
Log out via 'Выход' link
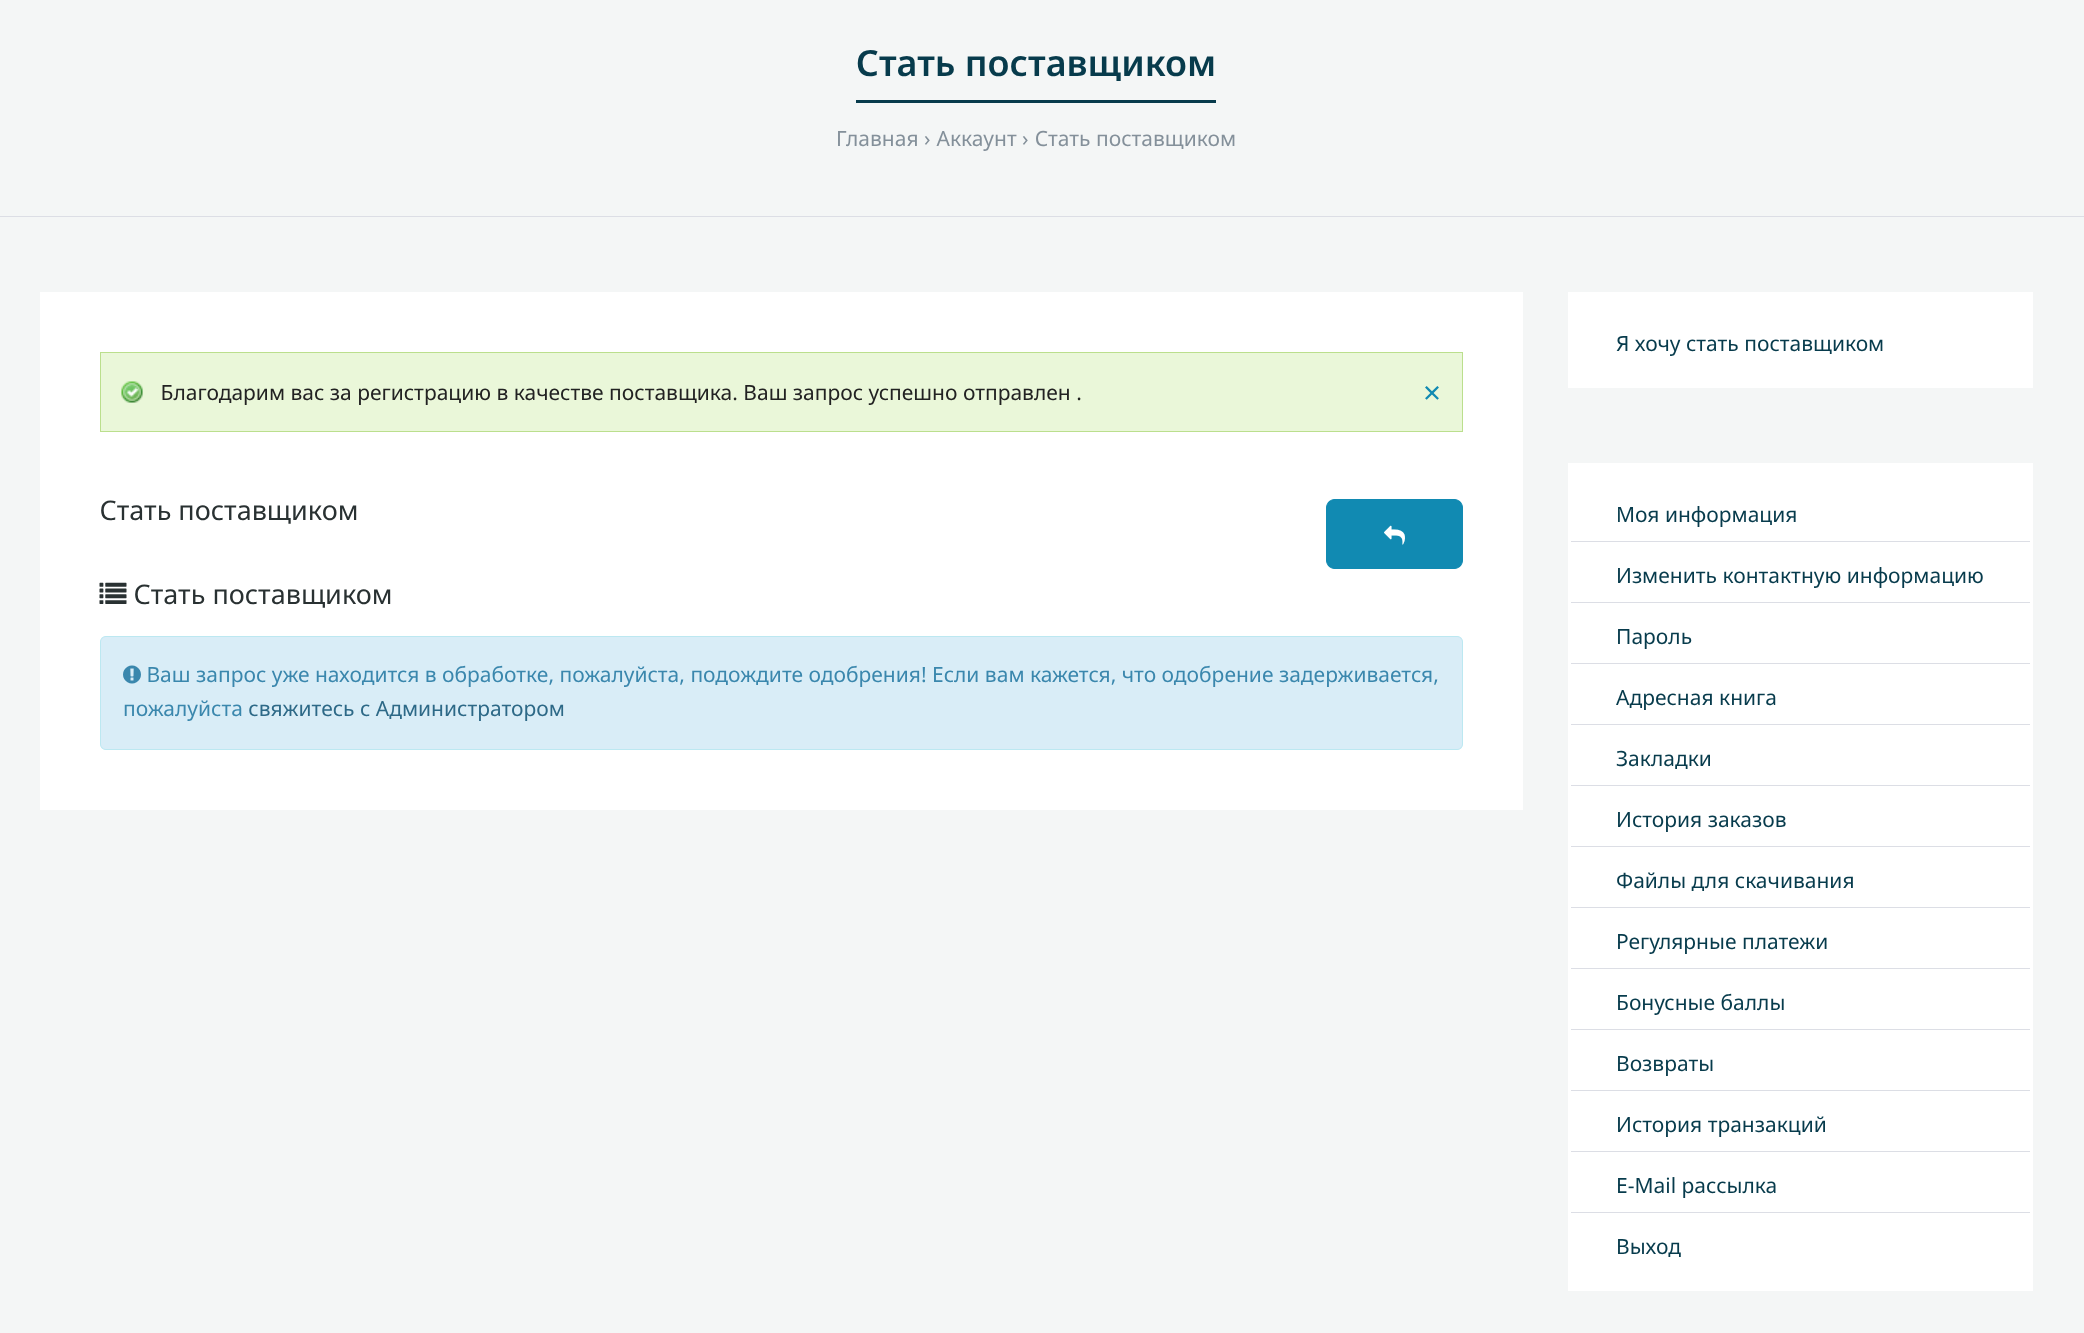pos(1648,1247)
